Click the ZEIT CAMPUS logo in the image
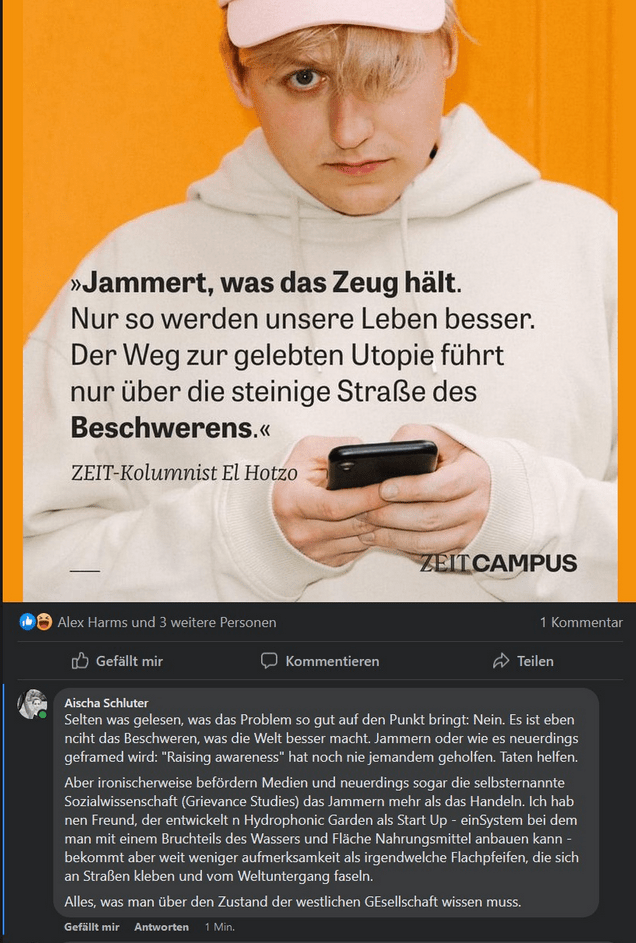 coord(498,564)
